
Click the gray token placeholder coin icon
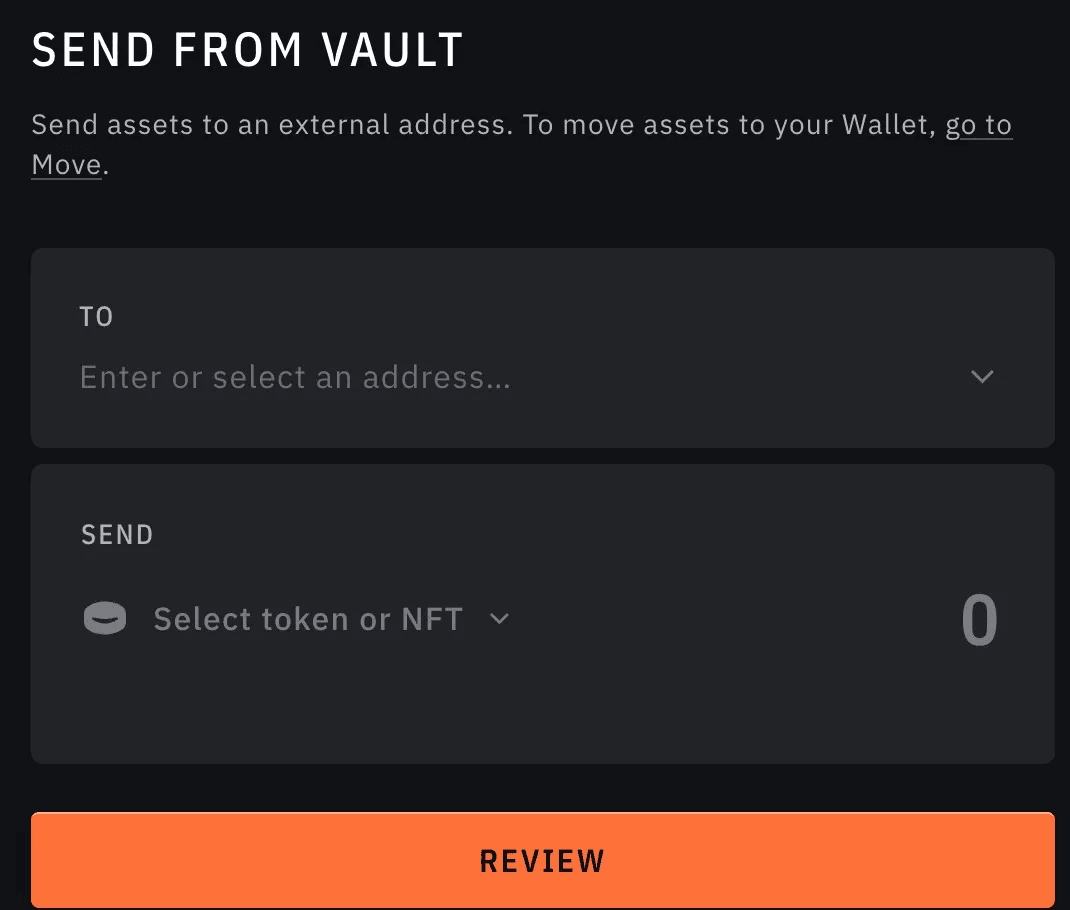(105, 618)
